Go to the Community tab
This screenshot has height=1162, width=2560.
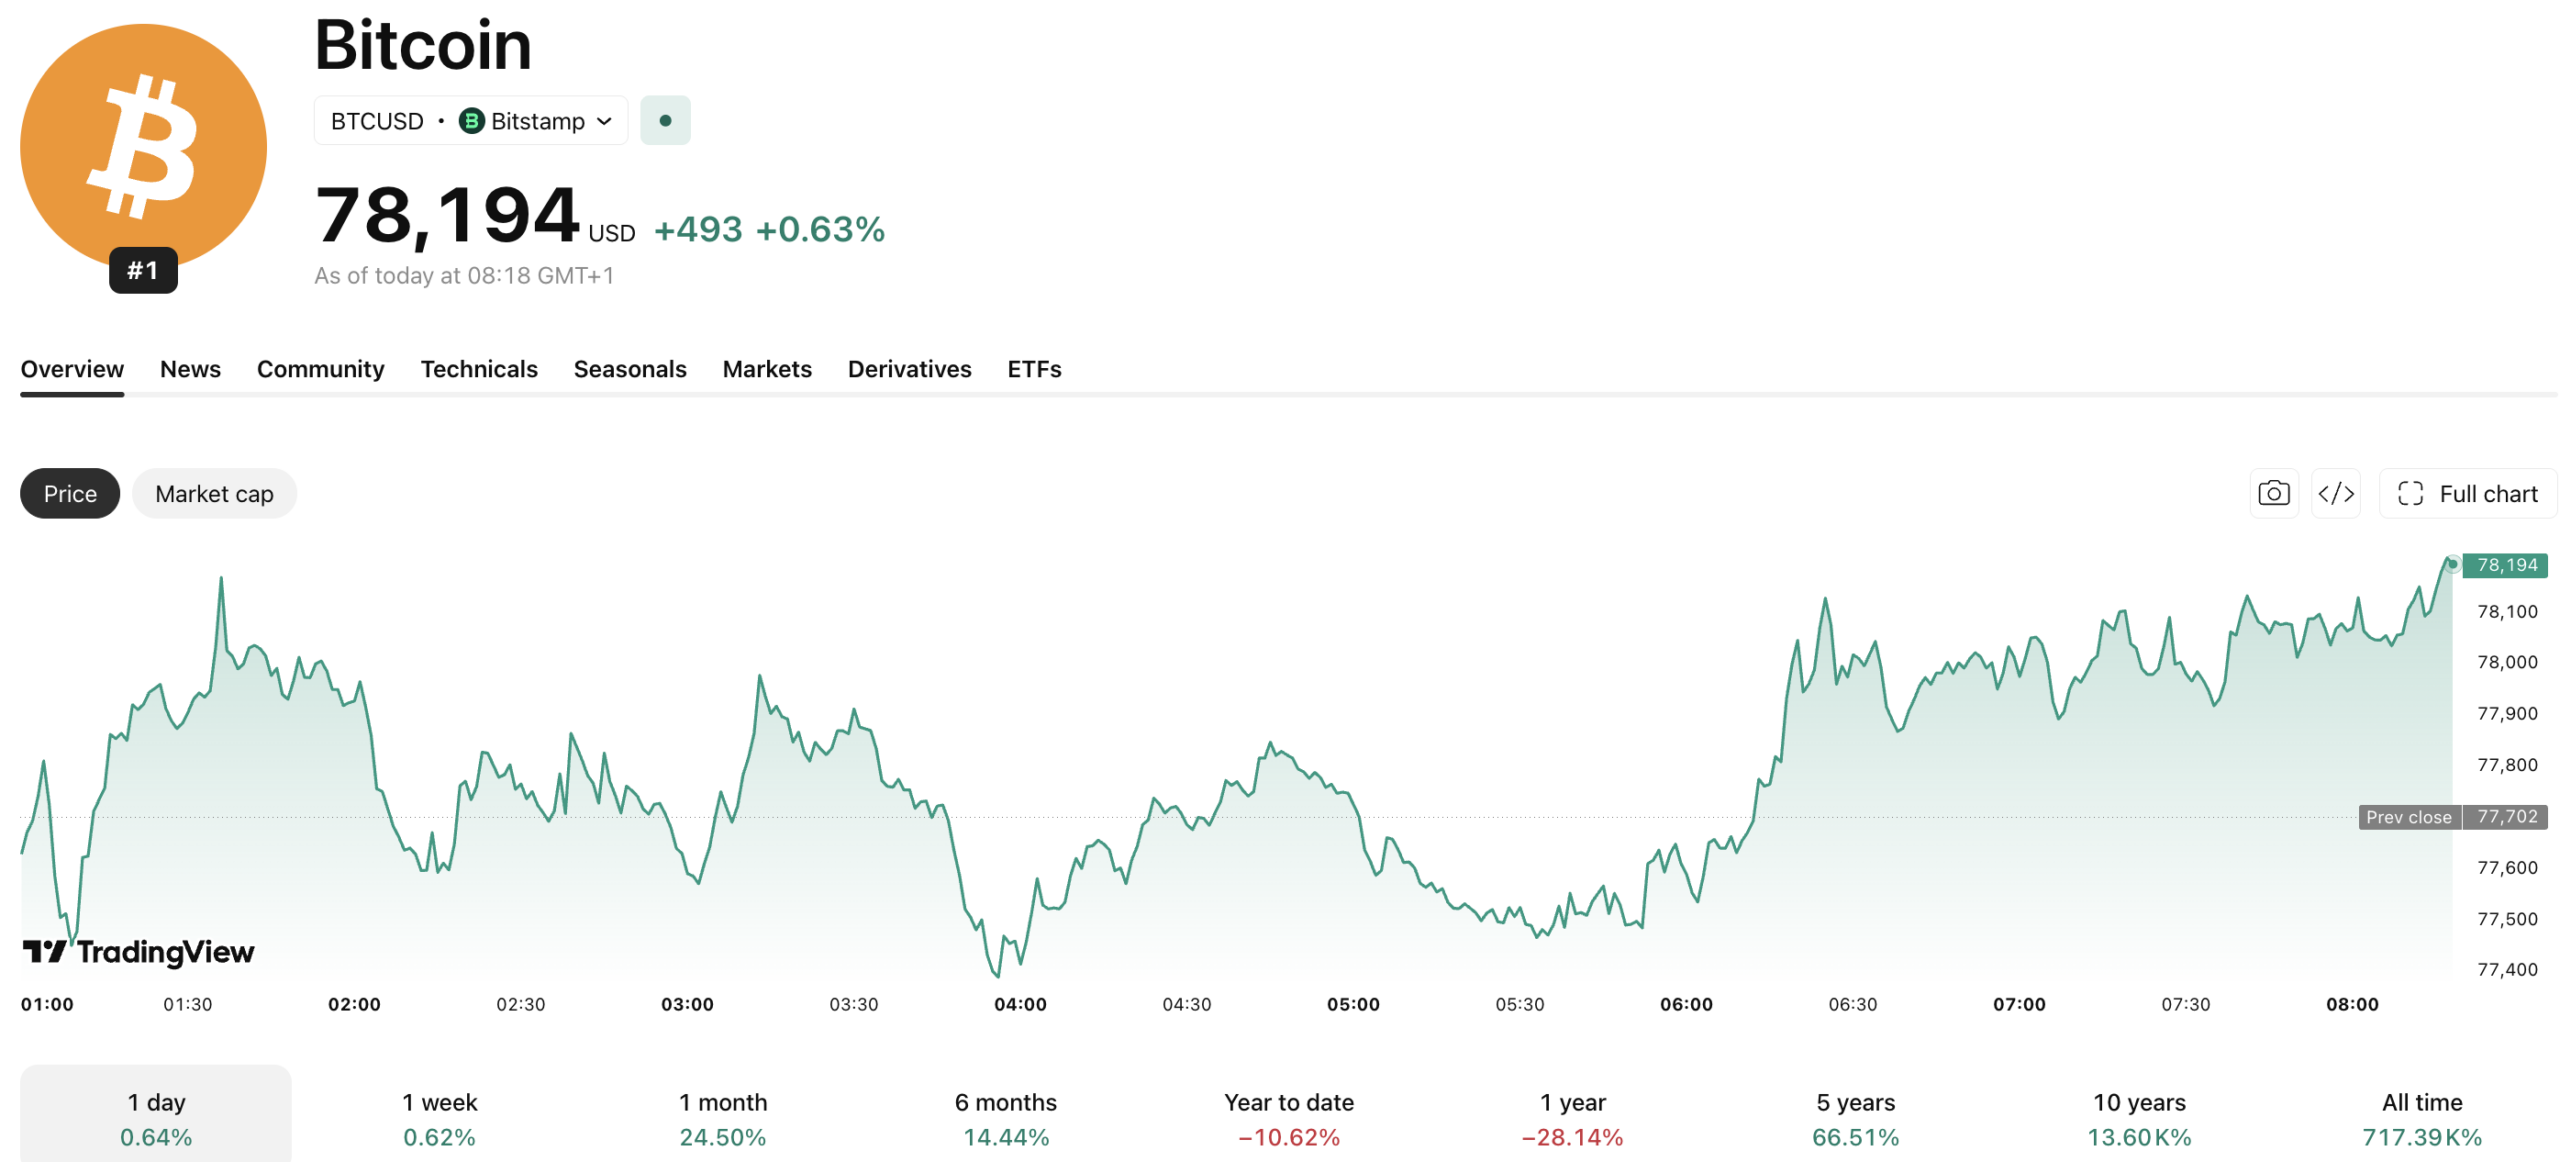tap(320, 369)
